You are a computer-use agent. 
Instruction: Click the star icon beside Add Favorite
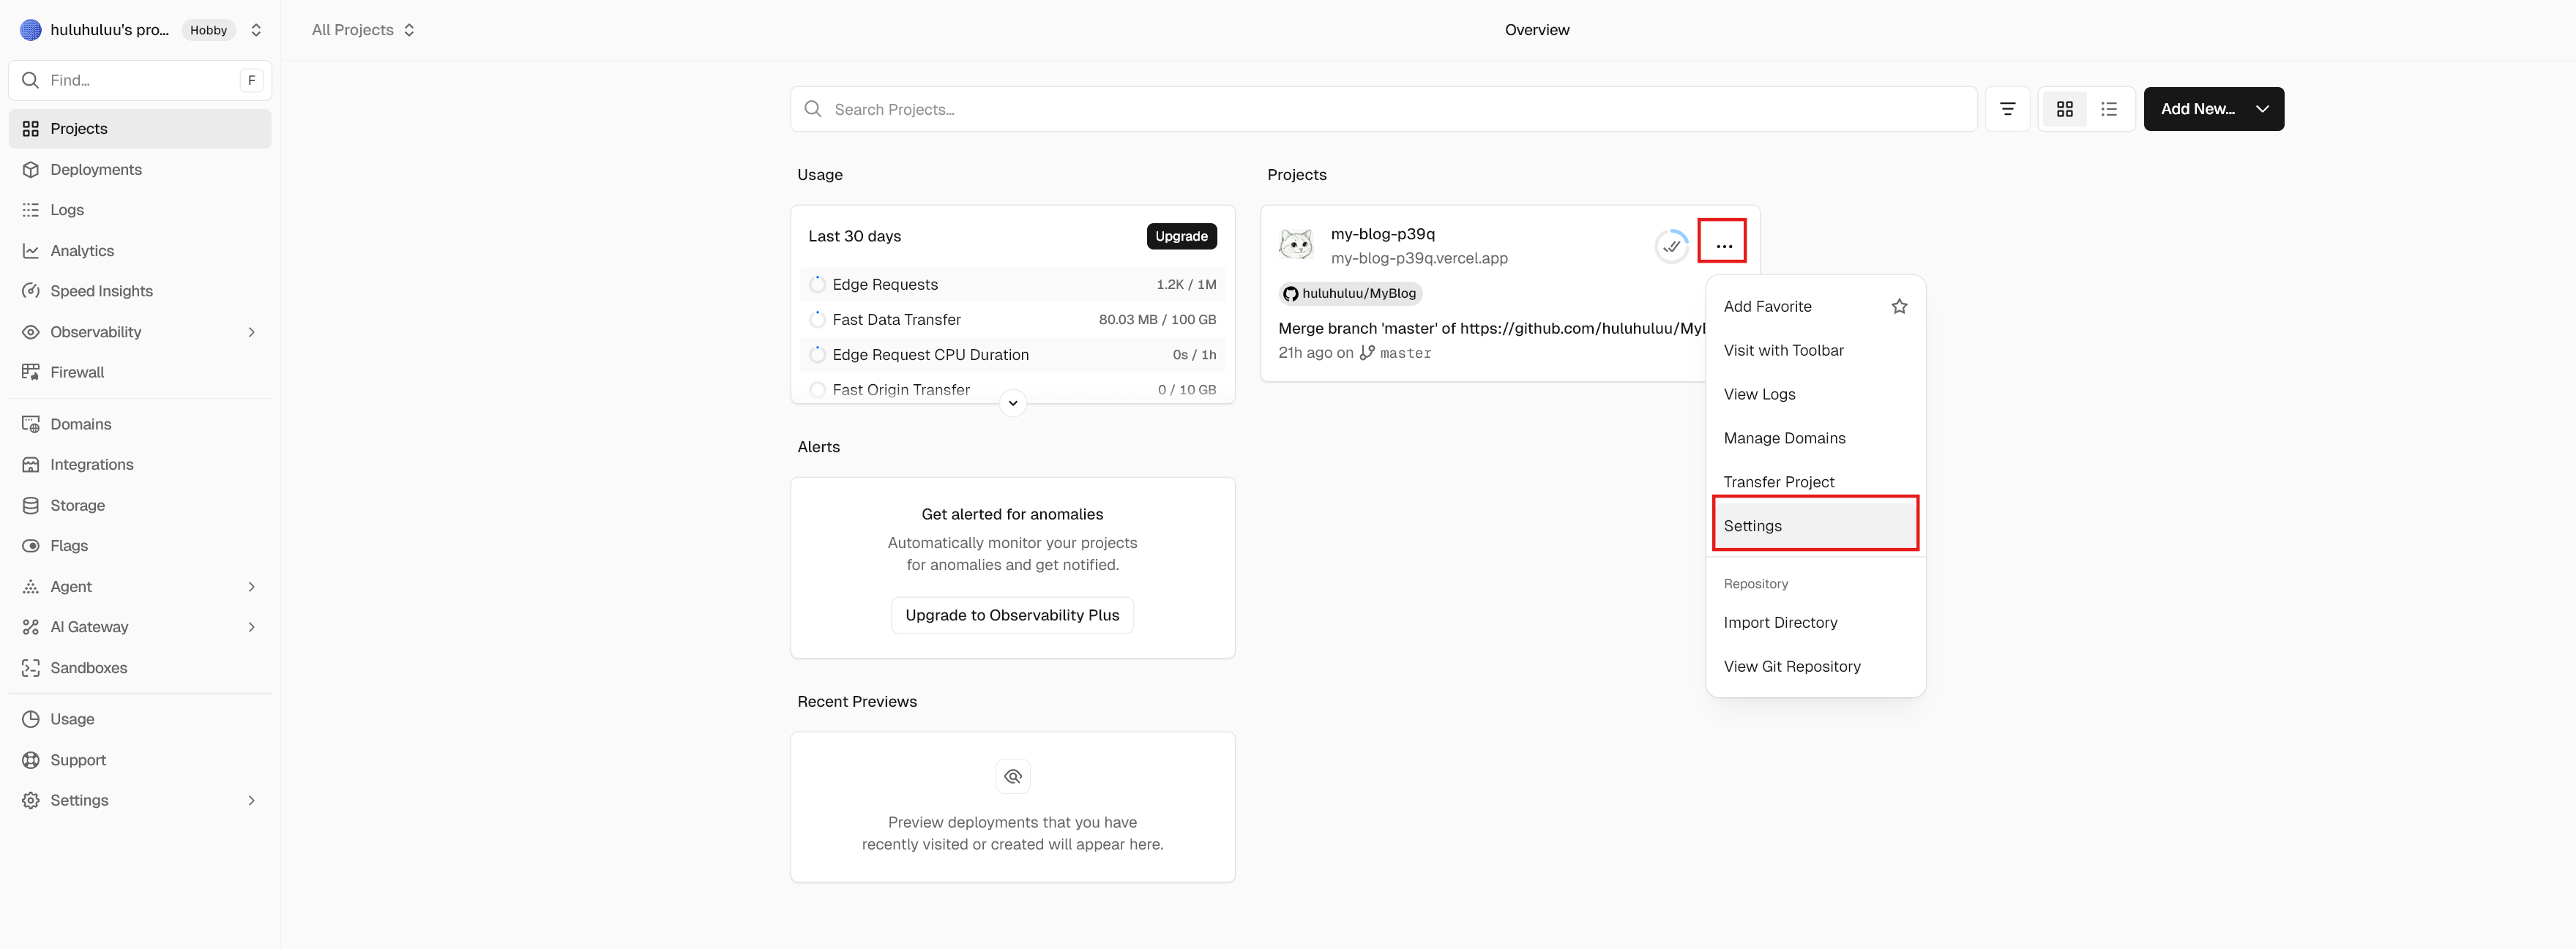[x=1898, y=306]
